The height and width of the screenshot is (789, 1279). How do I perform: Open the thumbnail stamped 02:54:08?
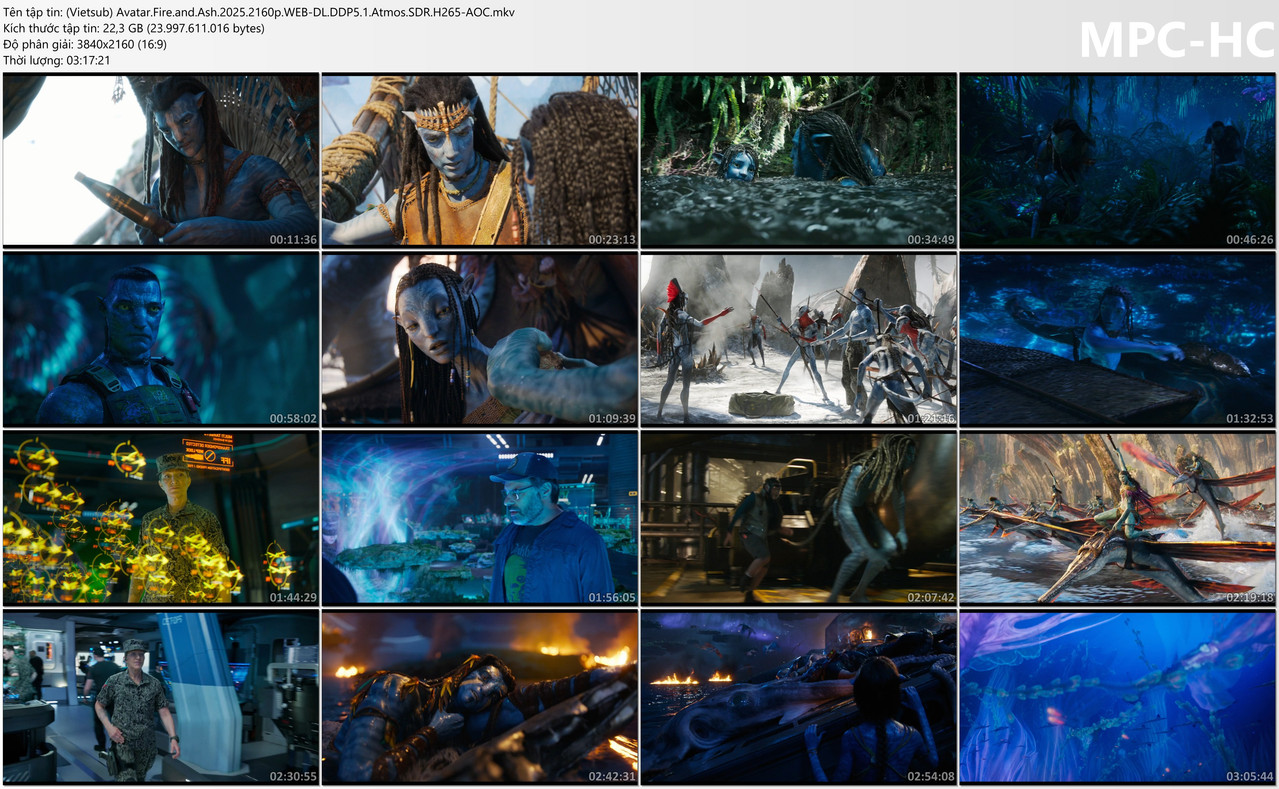799,697
